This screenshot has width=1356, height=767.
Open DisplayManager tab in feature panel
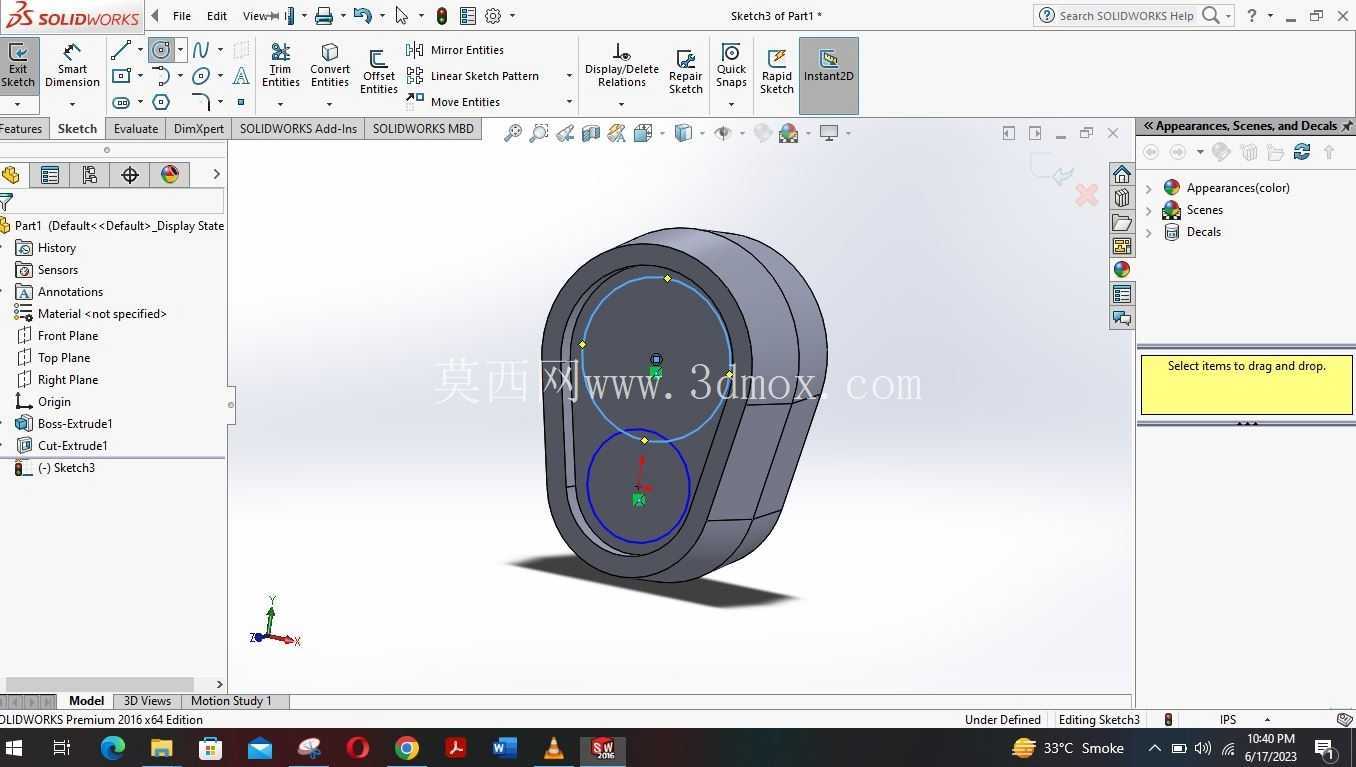(x=170, y=175)
